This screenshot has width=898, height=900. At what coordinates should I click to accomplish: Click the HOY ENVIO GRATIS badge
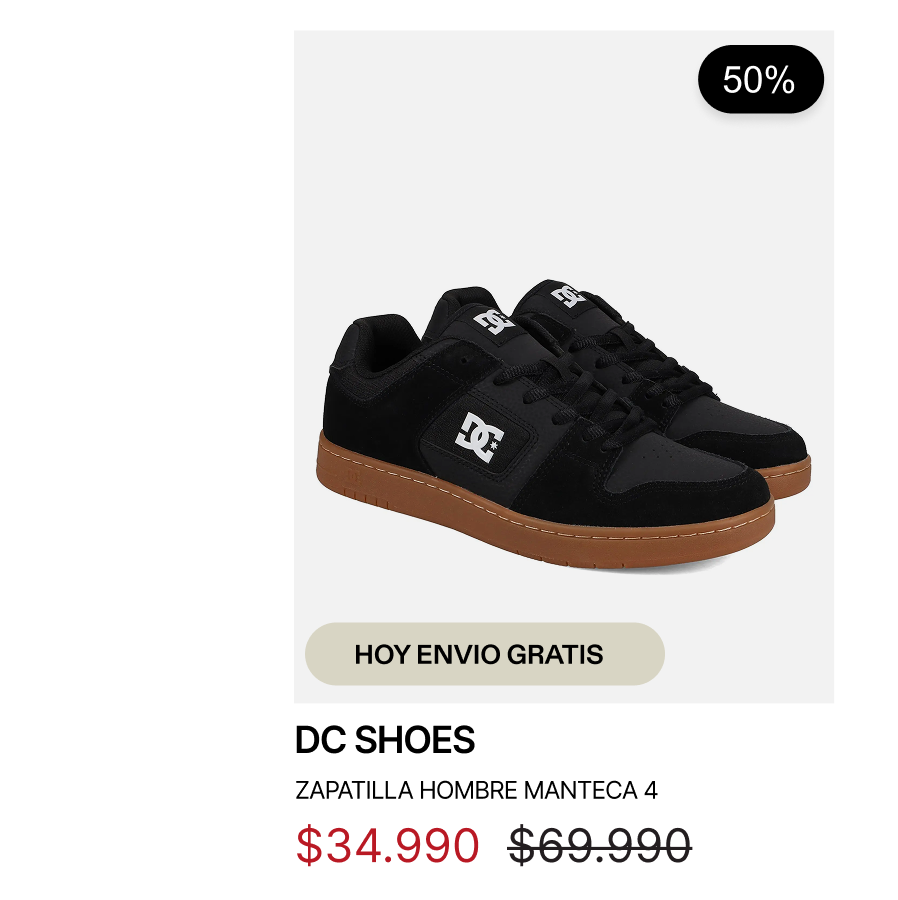click(x=484, y=654)
